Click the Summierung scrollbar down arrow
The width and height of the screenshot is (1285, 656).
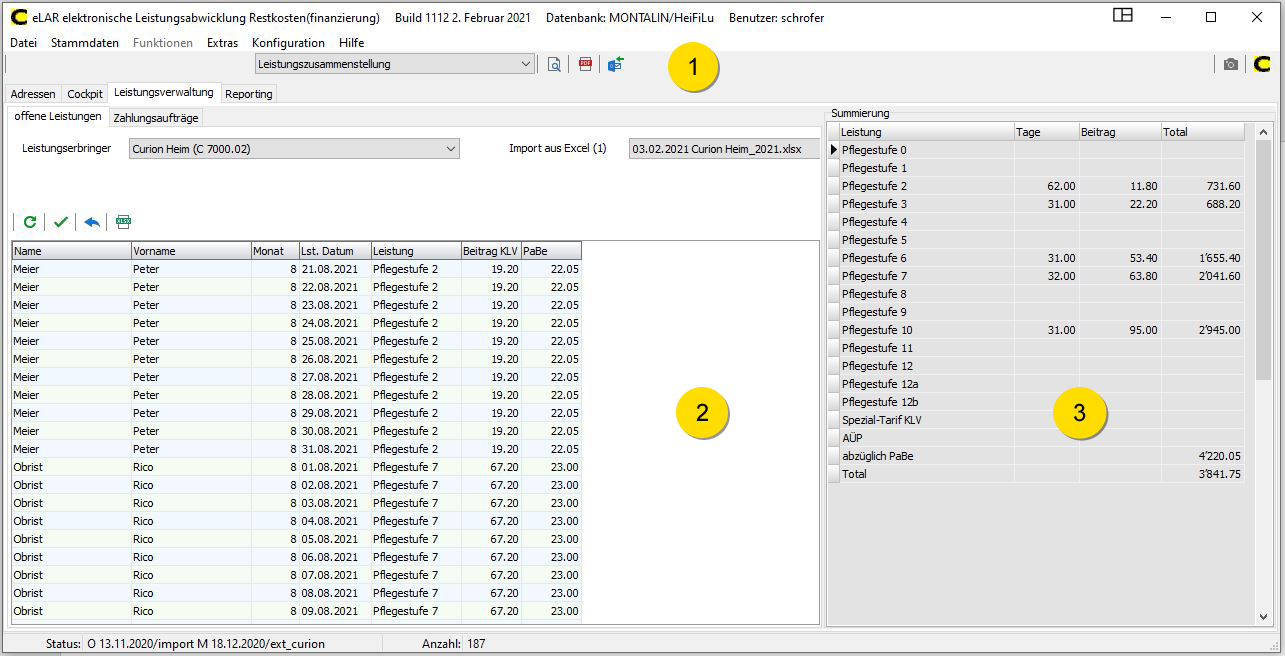[x=1263, y=617]
